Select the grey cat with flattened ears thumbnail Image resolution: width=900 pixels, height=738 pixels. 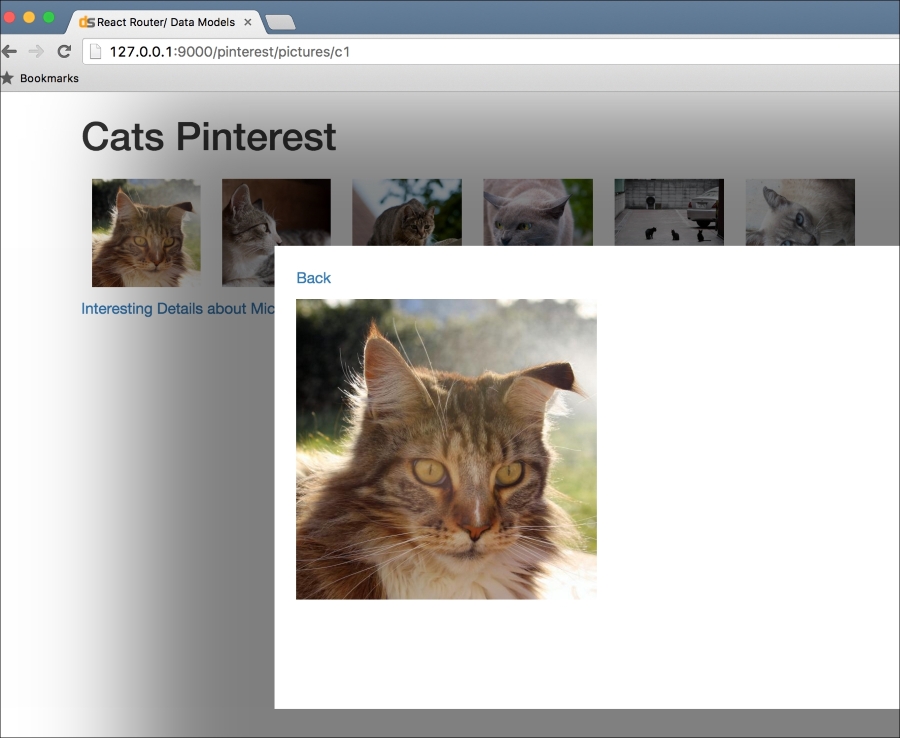[538, 212]
